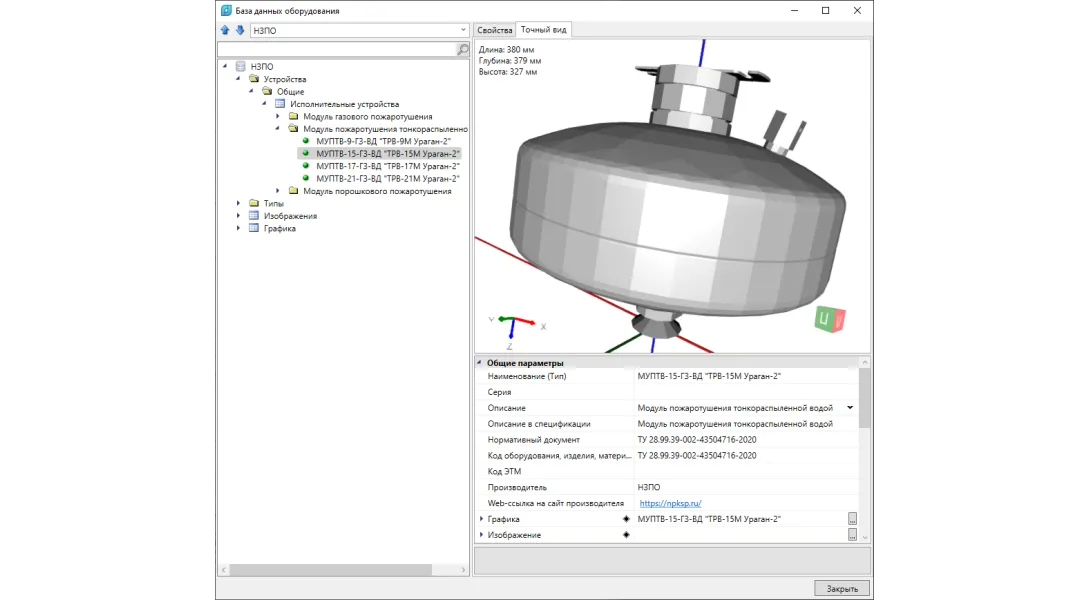The image size is (1088, 600).
Task: Click the blue up arrow icon
Action: click(225, 31)
